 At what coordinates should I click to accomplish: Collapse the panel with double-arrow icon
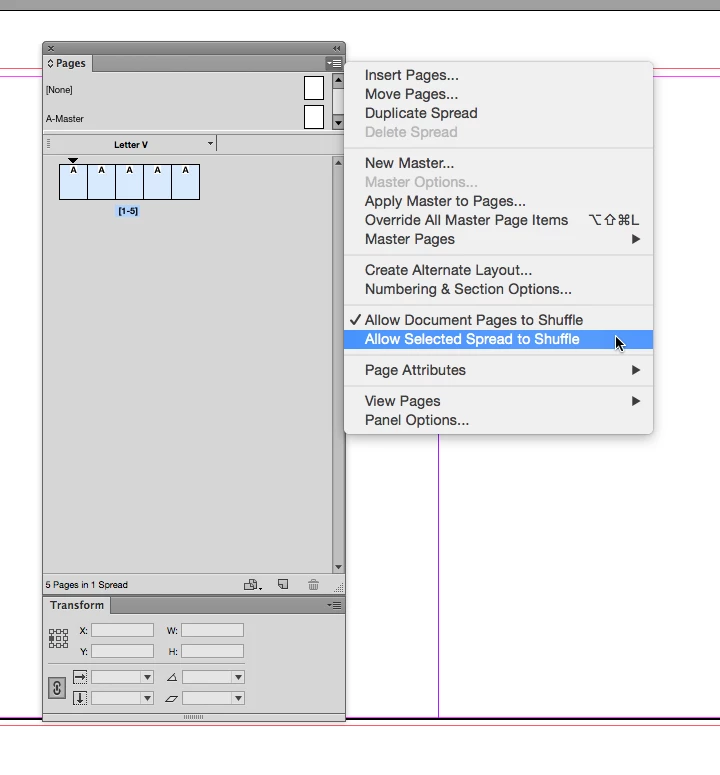point(337,48)
